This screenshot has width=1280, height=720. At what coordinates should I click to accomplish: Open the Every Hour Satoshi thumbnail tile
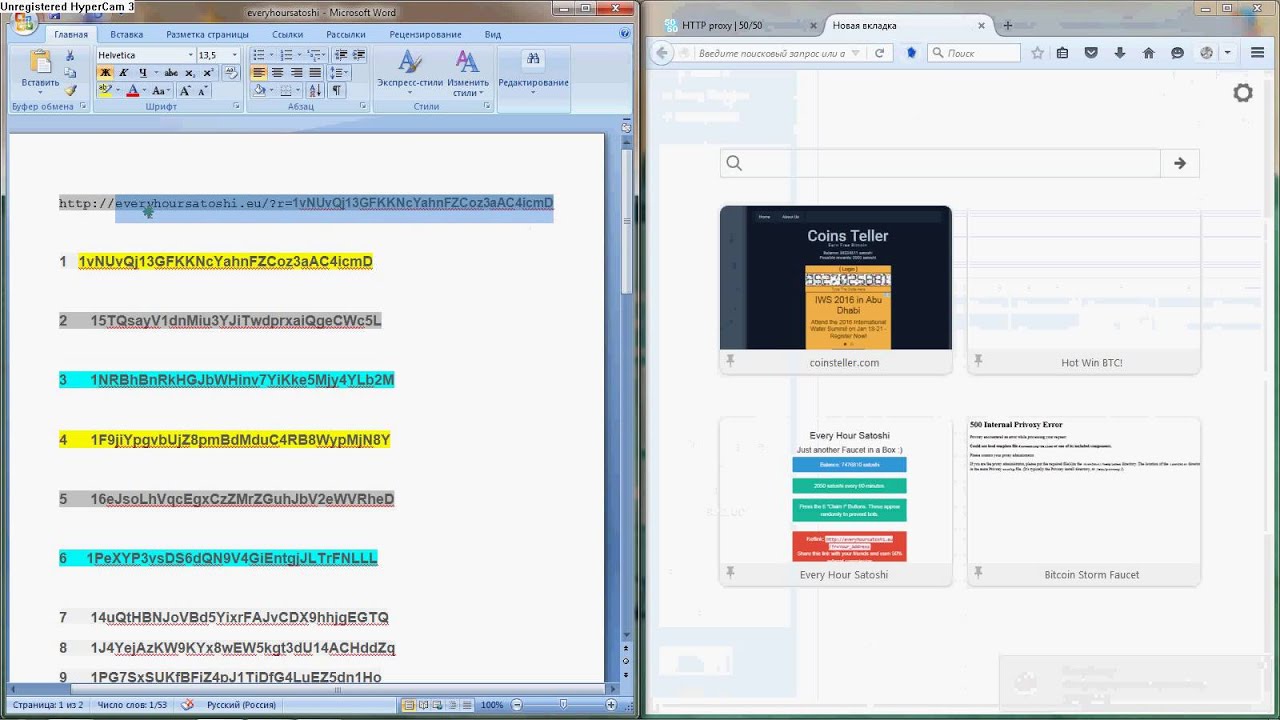point(836,501)
